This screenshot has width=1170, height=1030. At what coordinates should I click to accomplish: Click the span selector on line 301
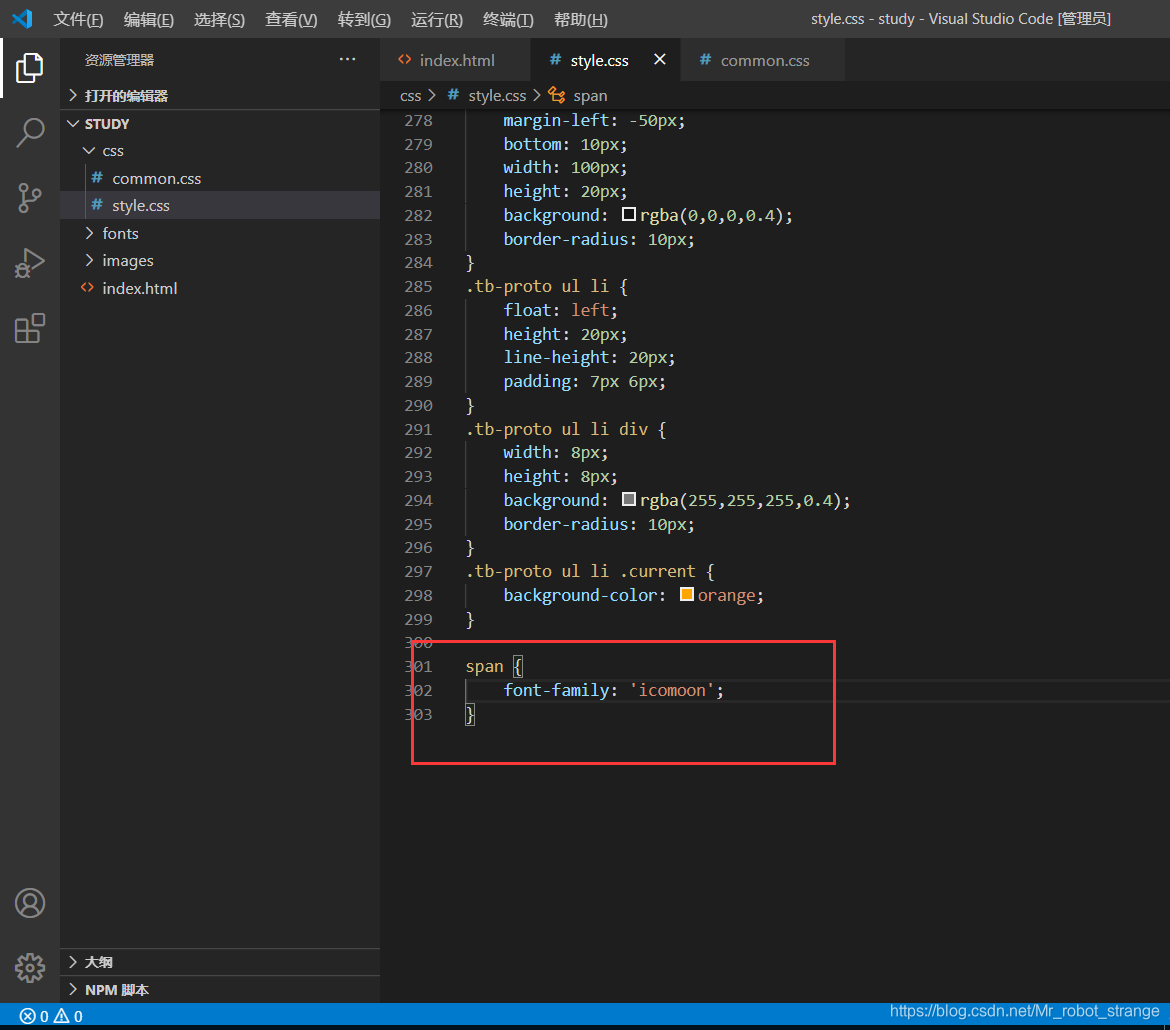point(484,667)
